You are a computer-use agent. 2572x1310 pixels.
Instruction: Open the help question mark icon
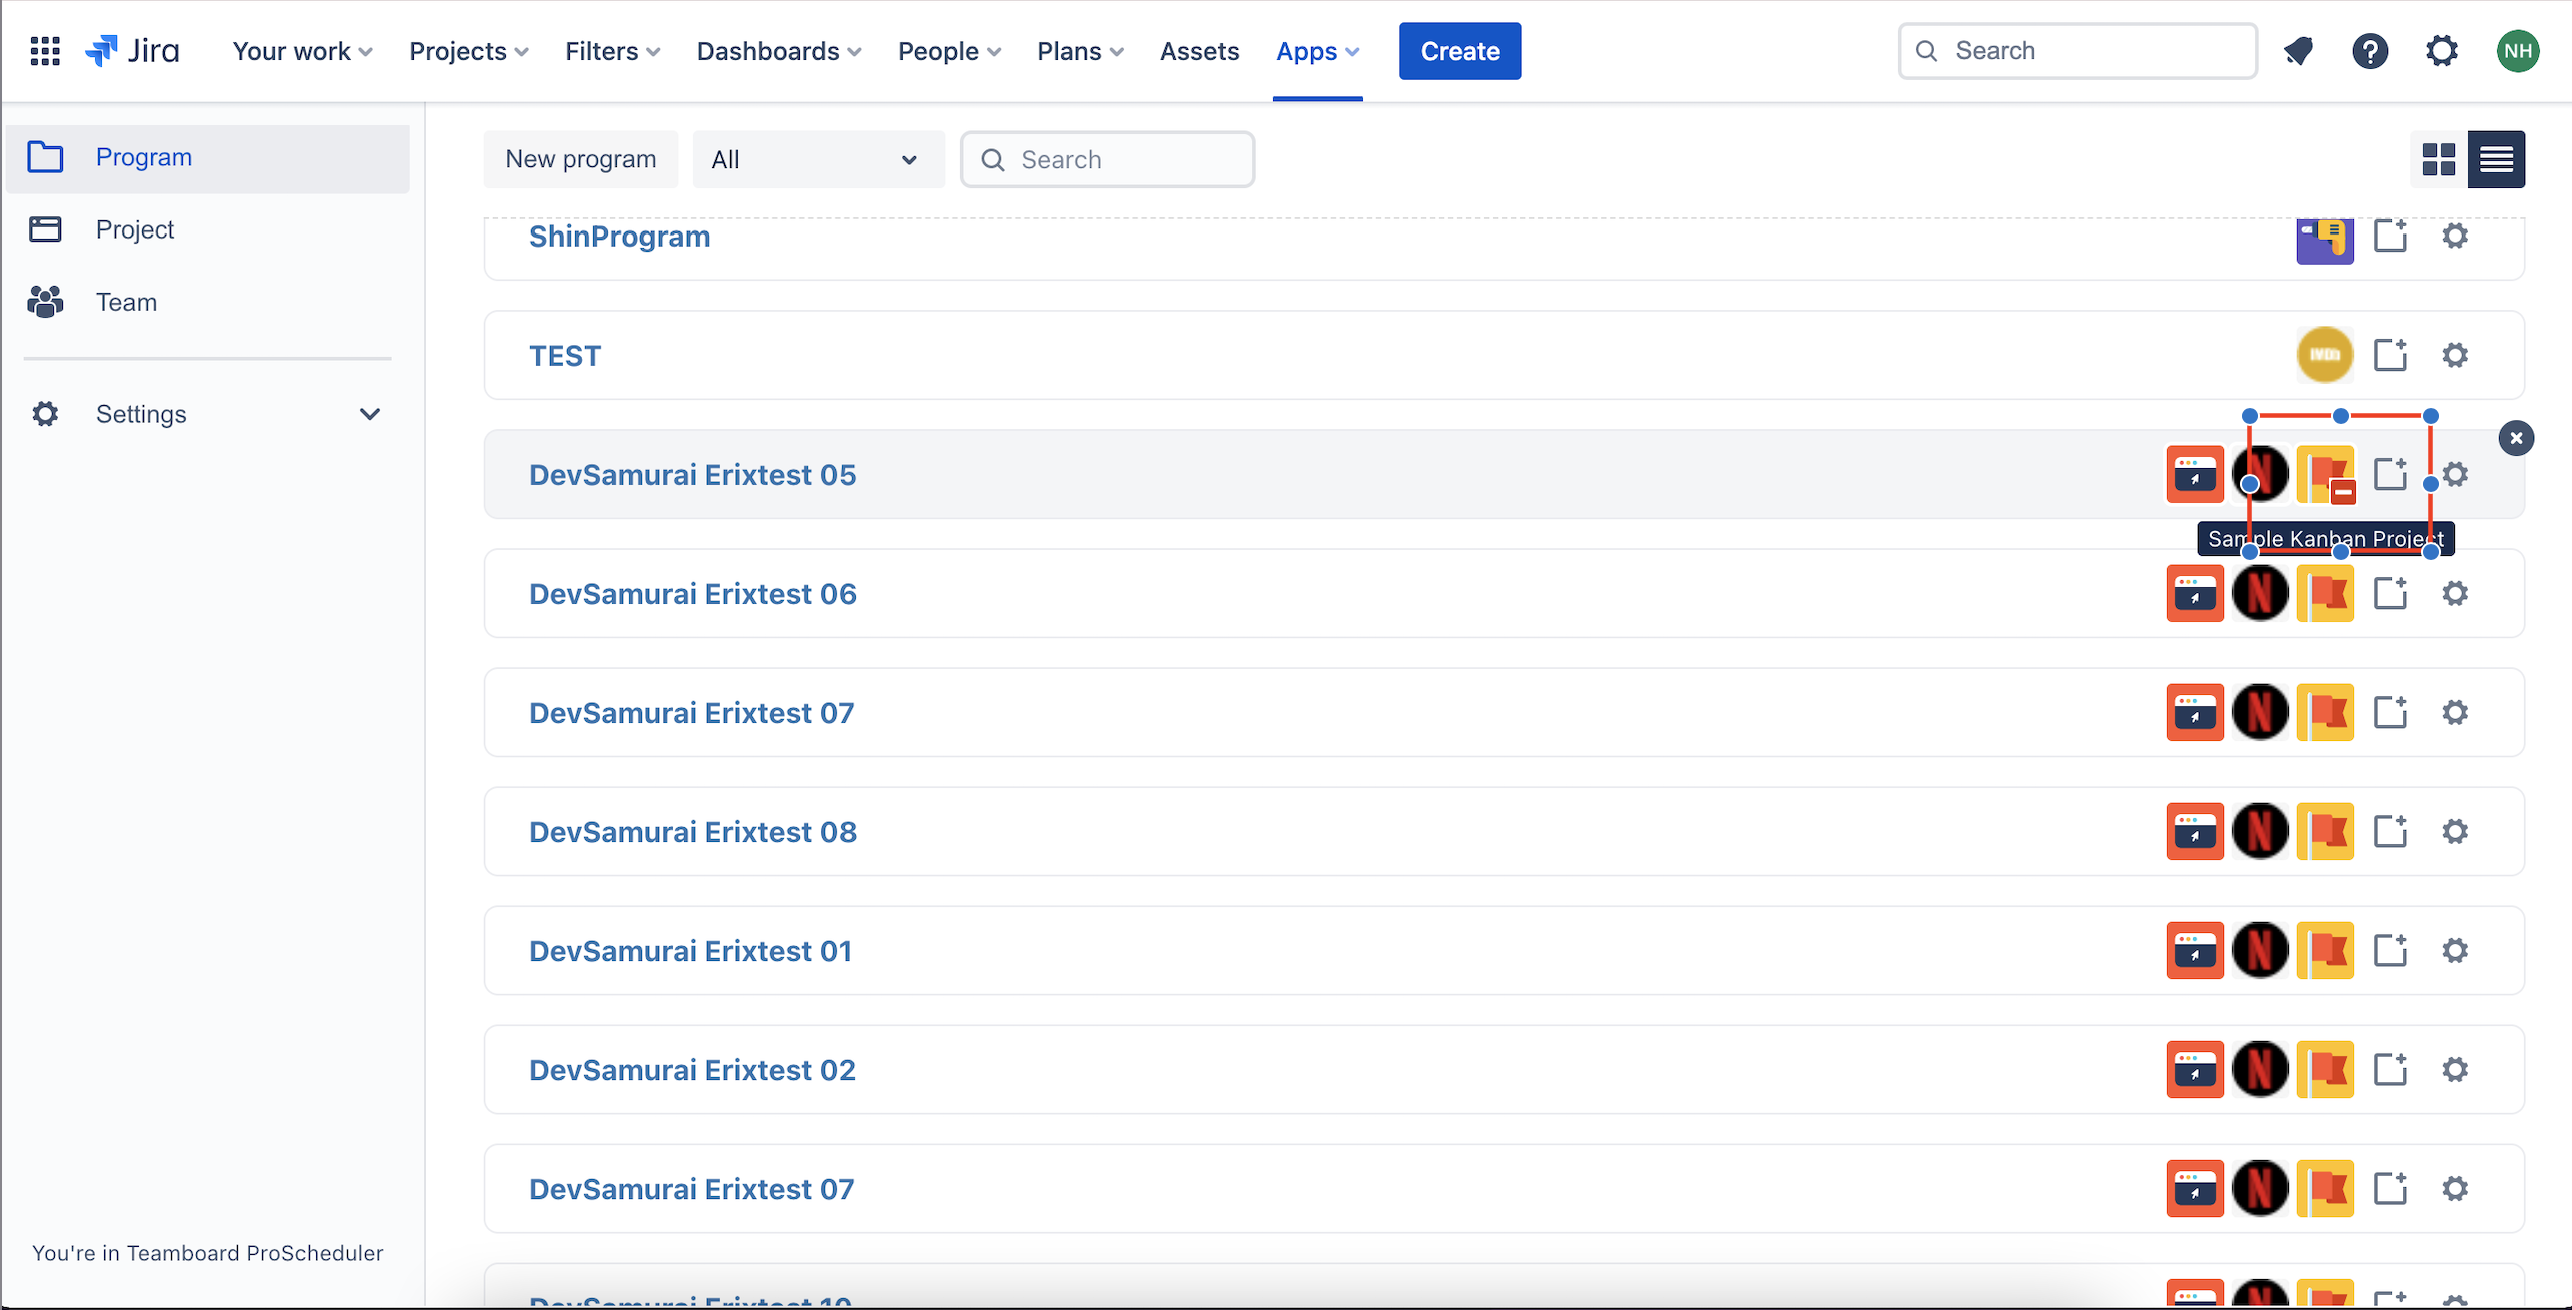click(2369, 51)
